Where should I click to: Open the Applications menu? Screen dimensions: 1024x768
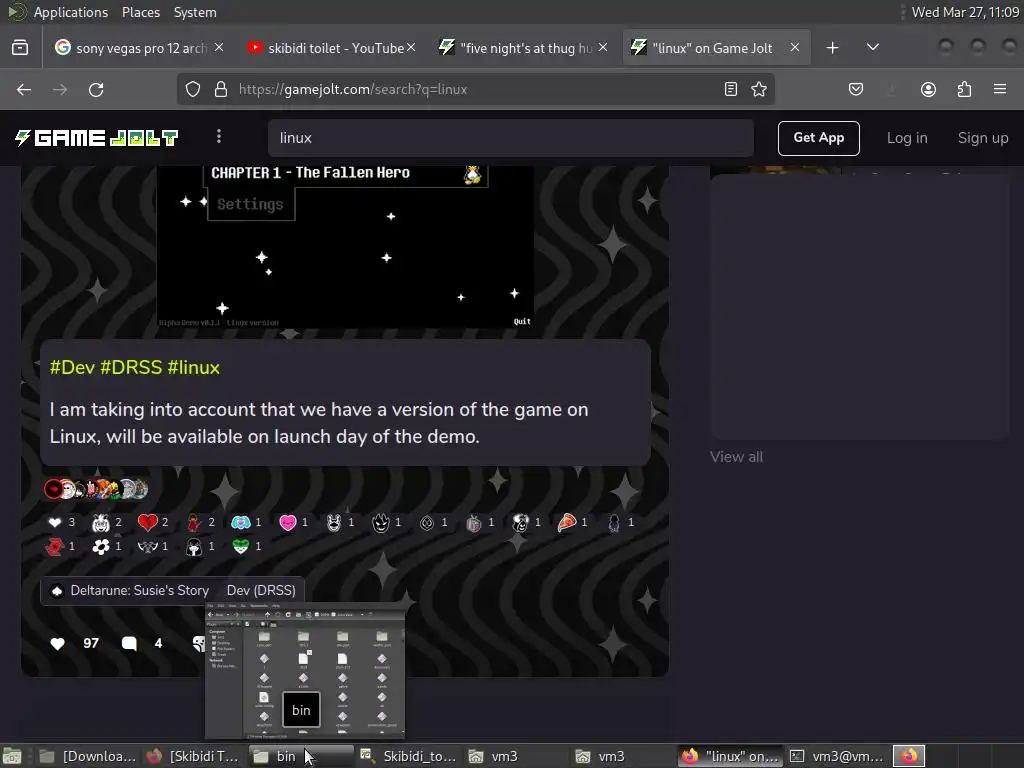pyautogui.click(x=71, y=12)
